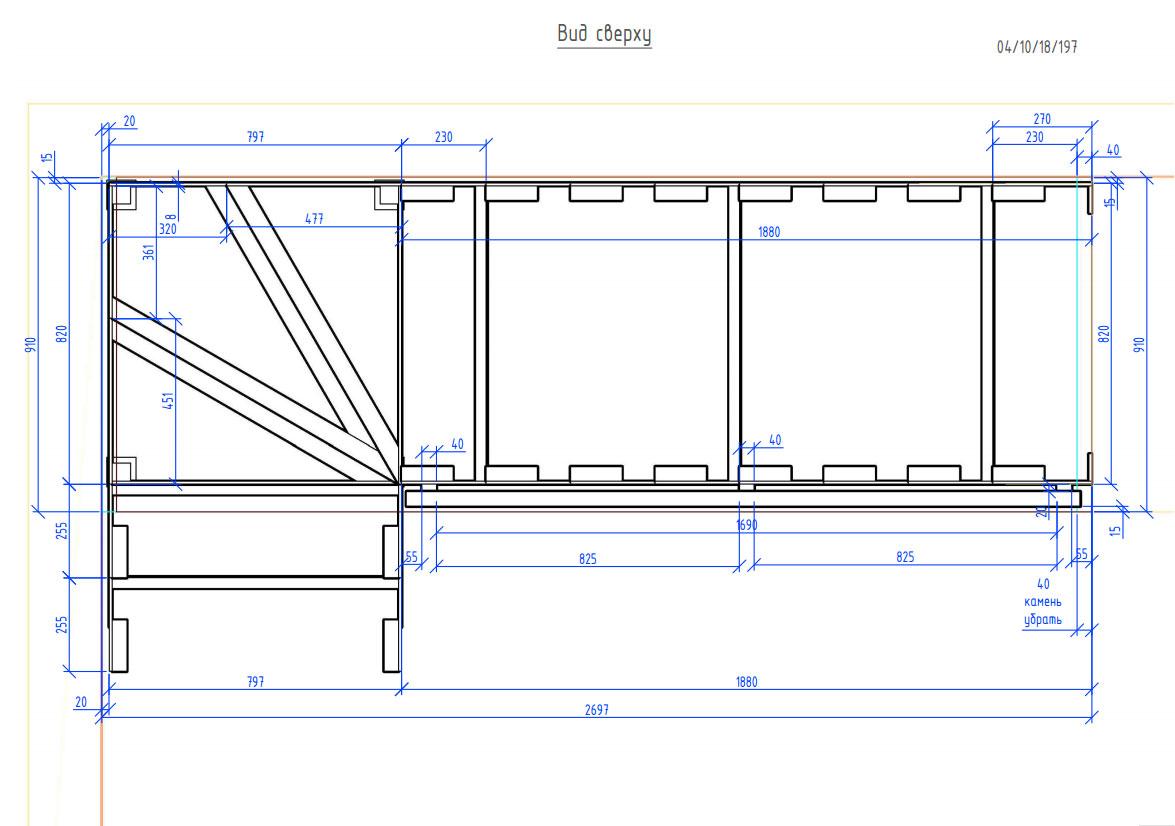This screenshot has height=826, width=1175.
Task: Click the "230" dimension next to the top "797"
Action: tap(444, 137)
